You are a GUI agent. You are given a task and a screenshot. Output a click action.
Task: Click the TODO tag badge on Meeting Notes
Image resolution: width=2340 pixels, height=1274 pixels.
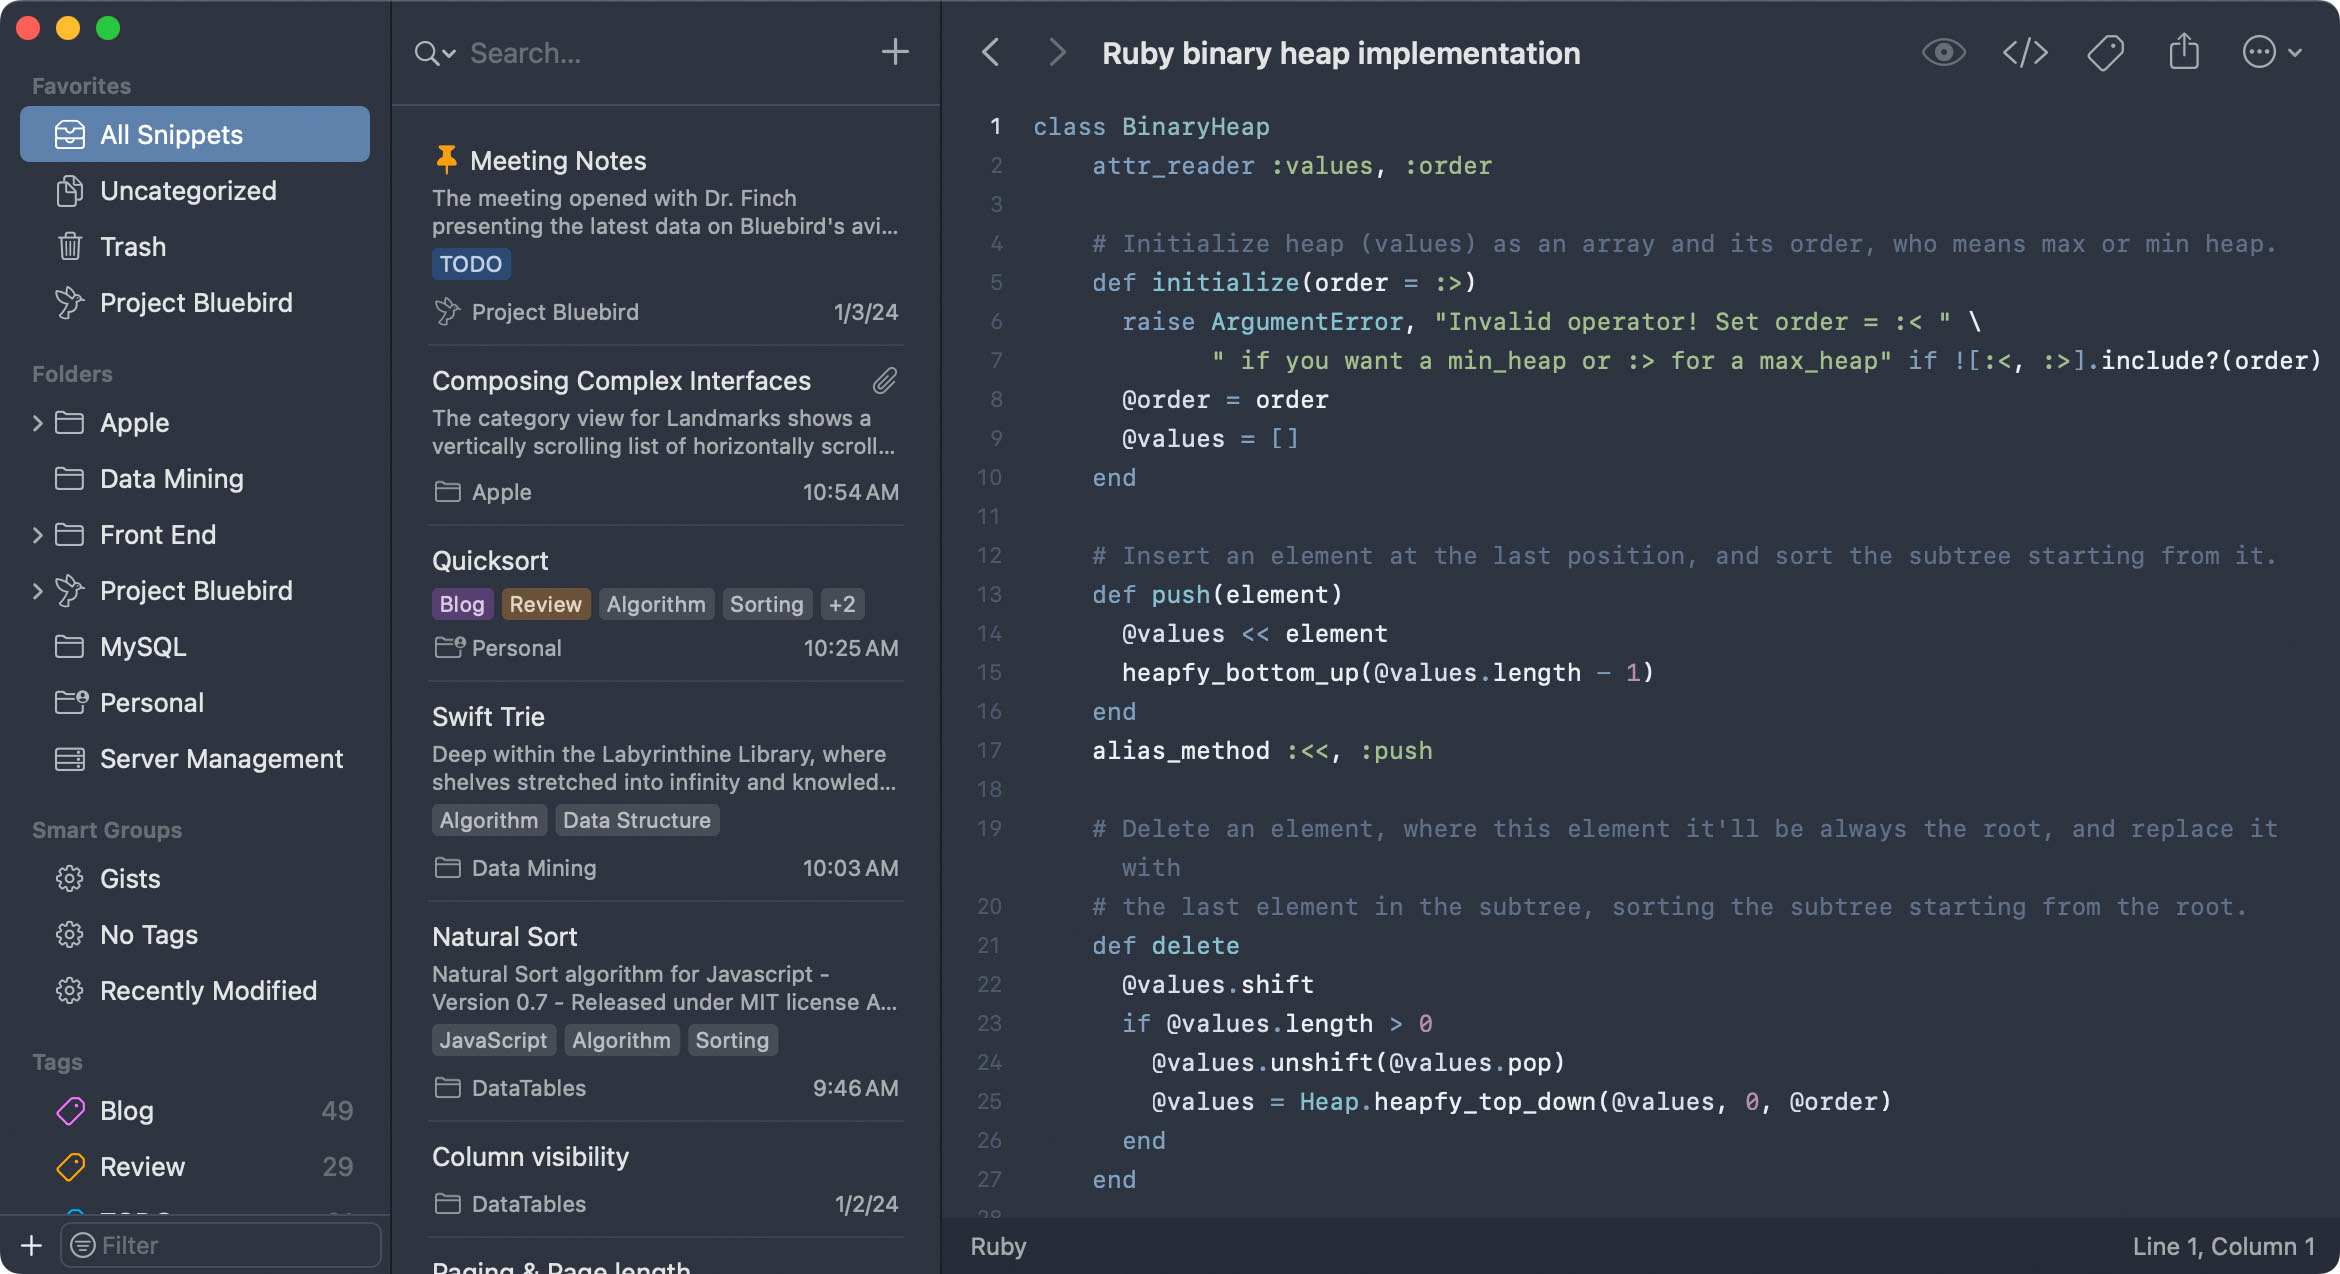pos(470,263)
